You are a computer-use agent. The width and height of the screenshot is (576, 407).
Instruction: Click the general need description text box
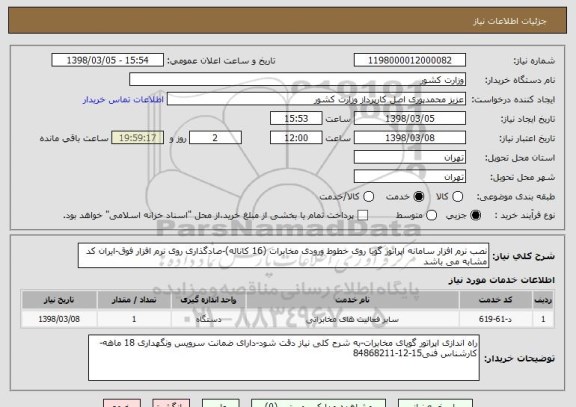point(283,256)
